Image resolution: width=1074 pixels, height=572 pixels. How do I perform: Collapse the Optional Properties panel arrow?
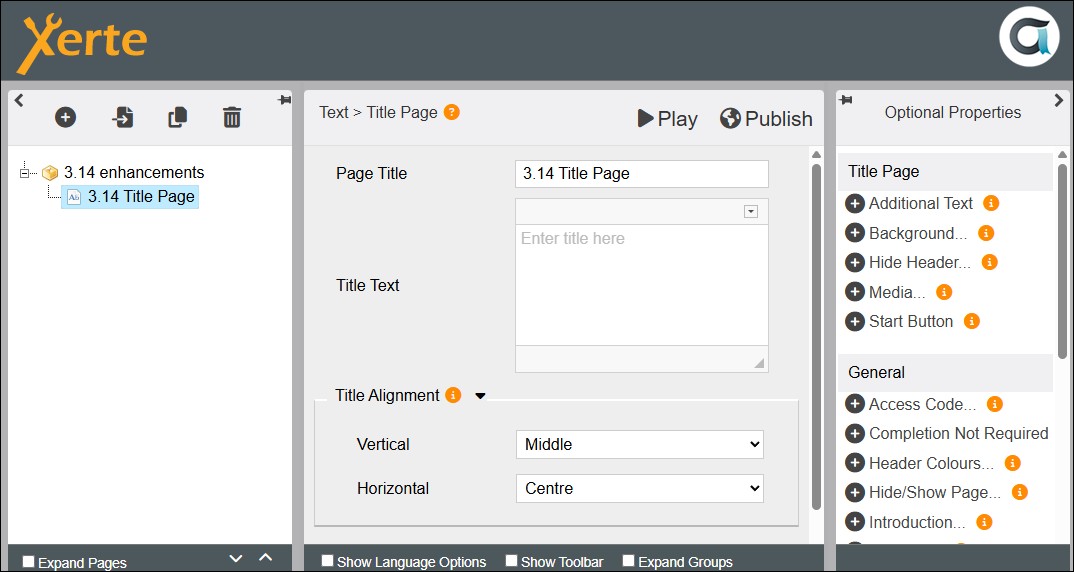coord(1059,100)
